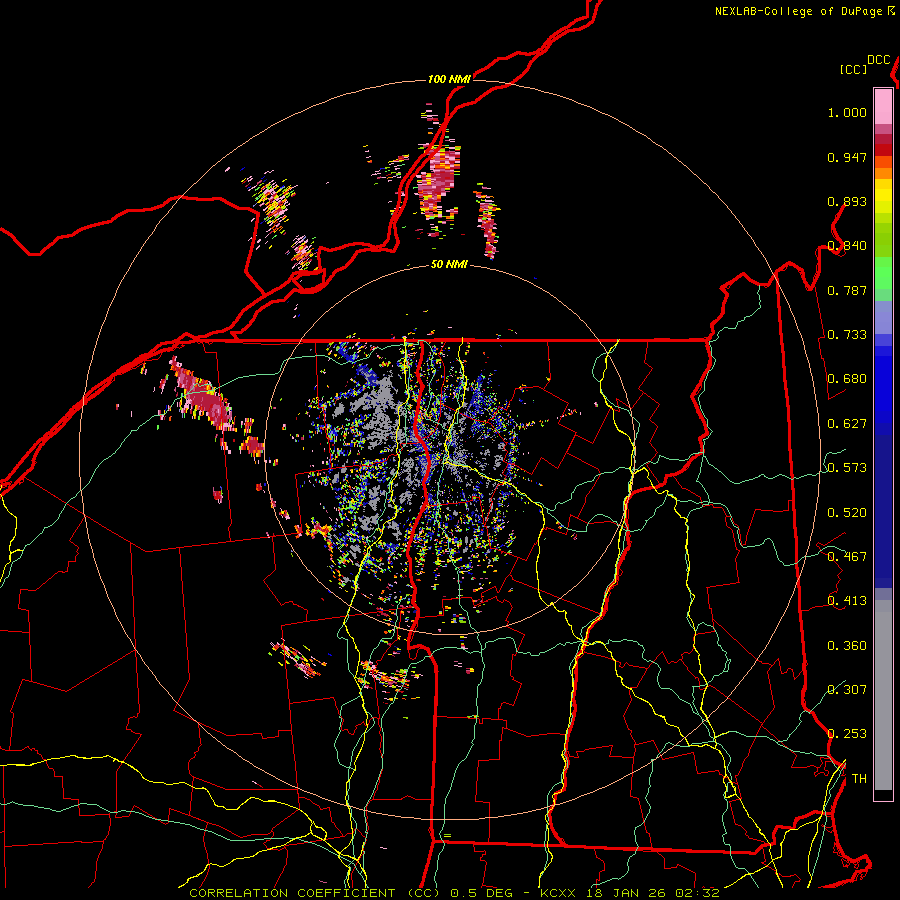Screen dimensions: 900x900
Task: Click the 0.787 legend value
Action: [x=847, y=290]
